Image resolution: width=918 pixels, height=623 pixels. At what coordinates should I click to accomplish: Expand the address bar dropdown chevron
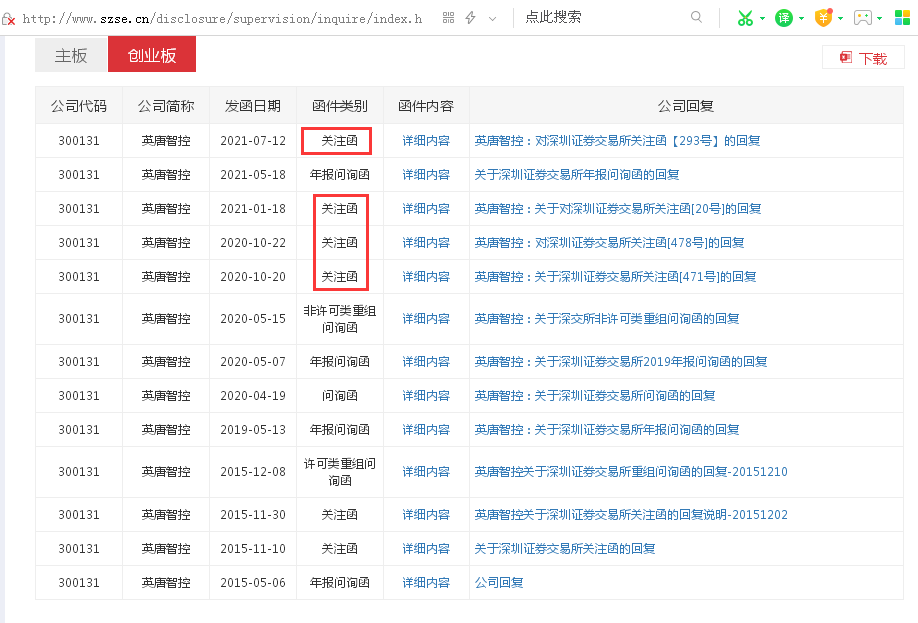pyautogui.click(x=492, y=19)
